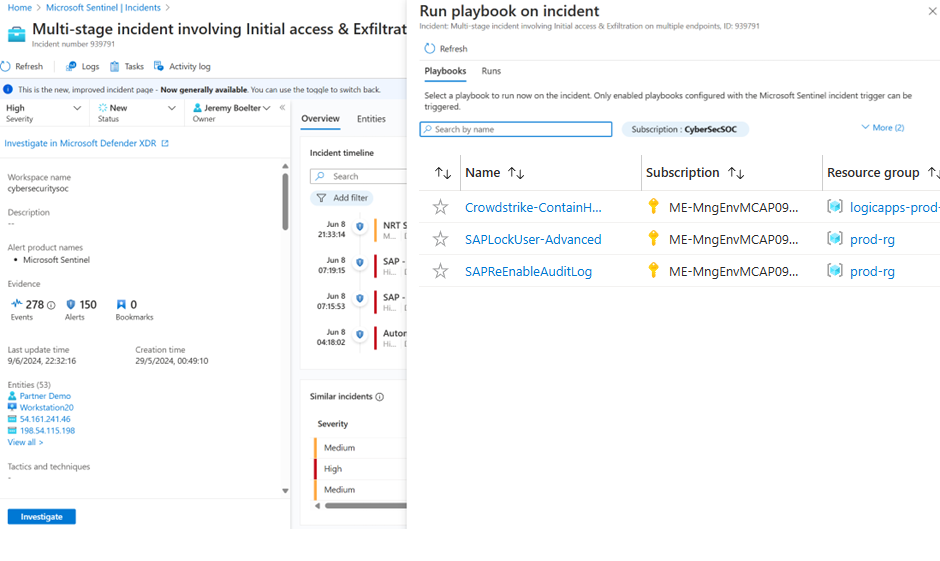
Task: Star the Crowdstrike-ContainH playbook as favorite
Action: [440, 207]
